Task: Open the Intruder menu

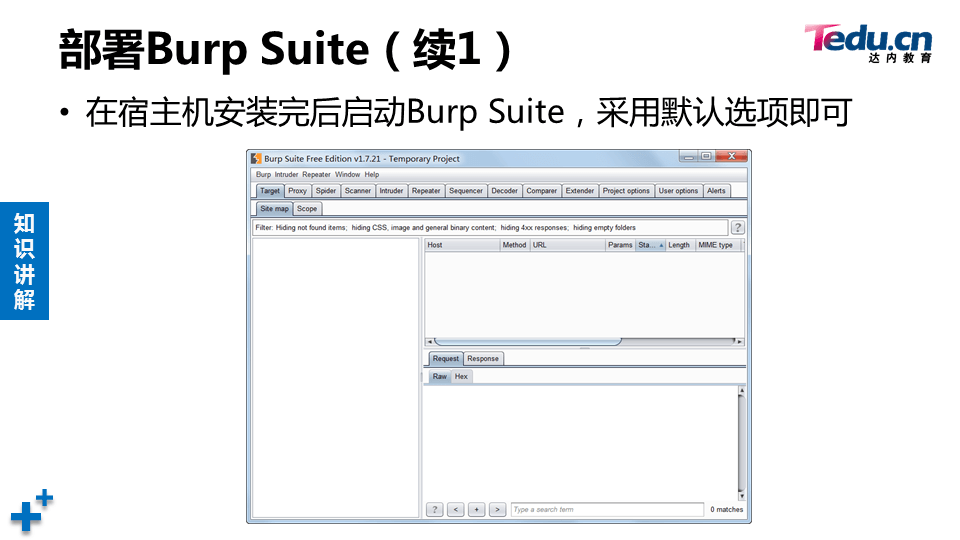Action: click(286, 174)
